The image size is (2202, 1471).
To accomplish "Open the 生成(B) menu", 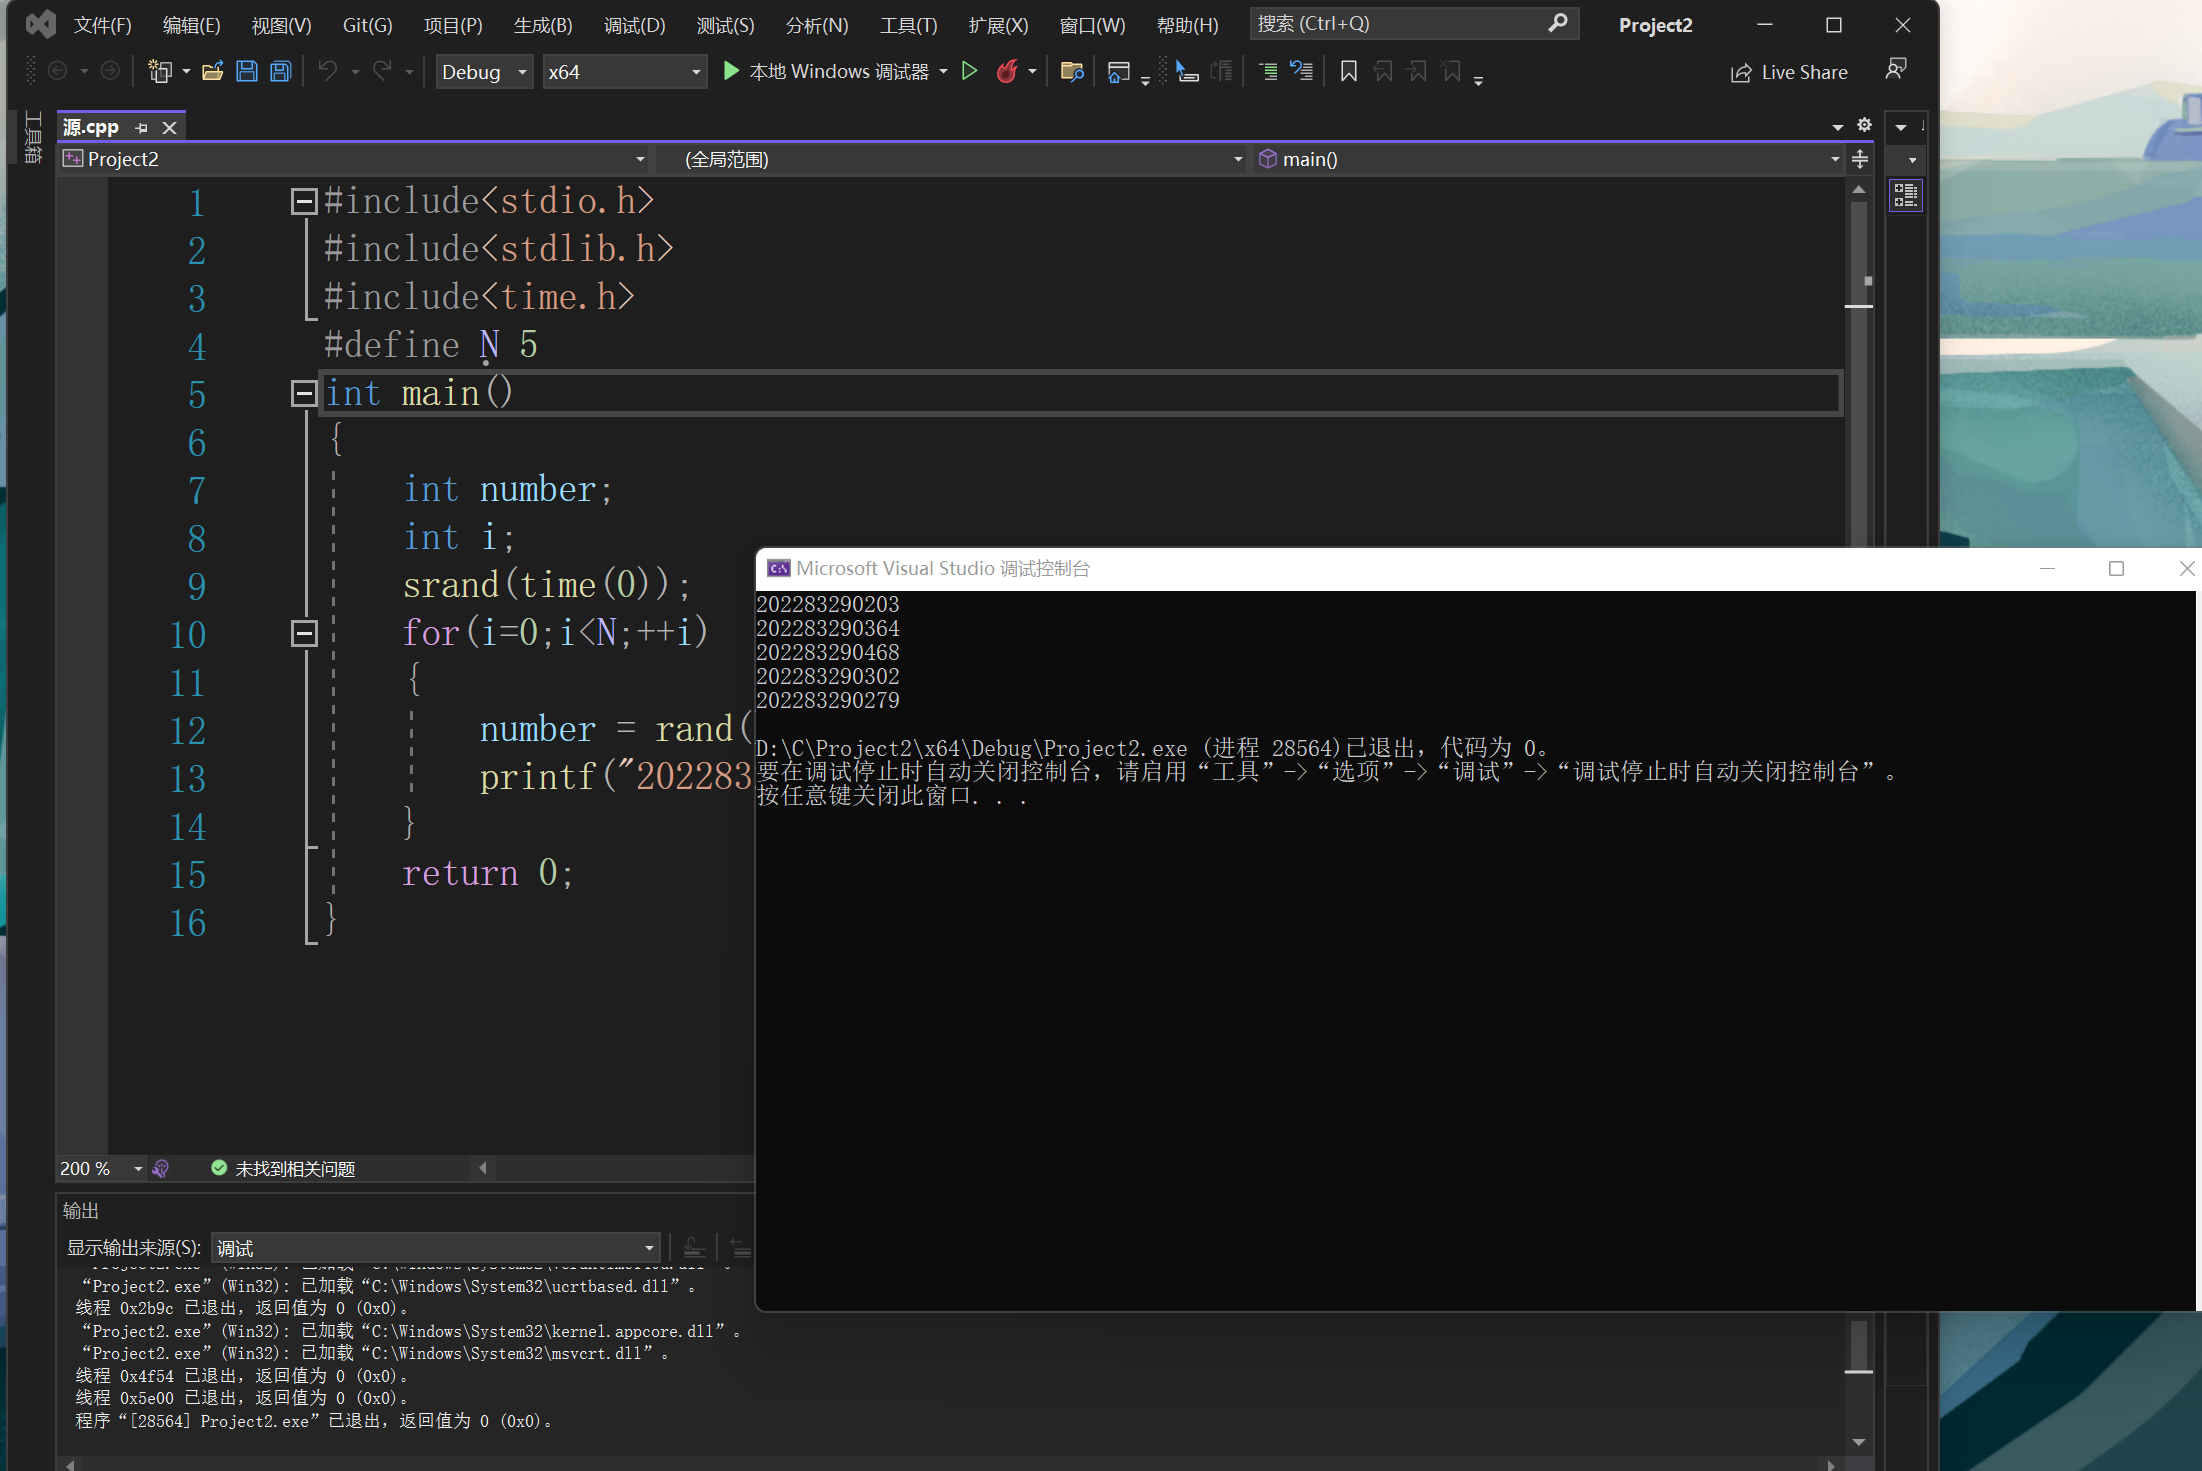I will pos(543,25).
